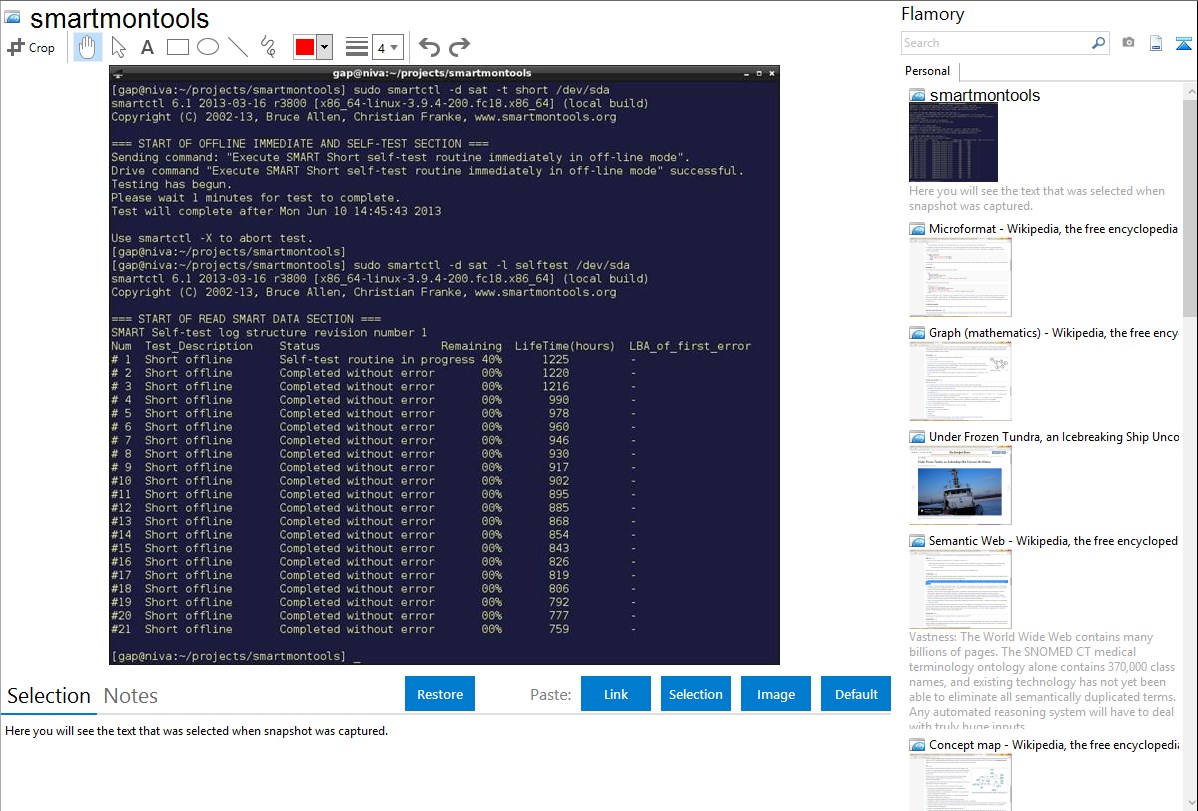This screenshot has width=1198, height=811.
Task: Select the straight line tool
Action: coord(238,47)
